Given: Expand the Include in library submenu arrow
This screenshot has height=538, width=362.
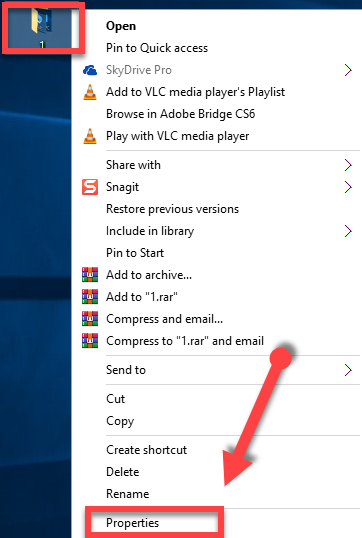Looking at the screenshot, I should [348, 231].
